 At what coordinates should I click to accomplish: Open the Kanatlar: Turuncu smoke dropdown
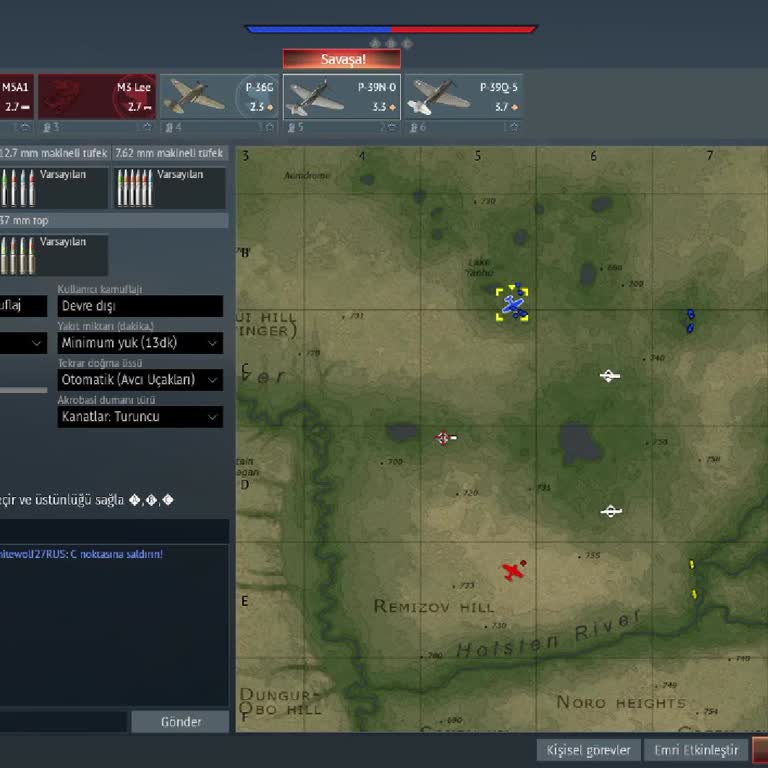click(x=140, y=417)
